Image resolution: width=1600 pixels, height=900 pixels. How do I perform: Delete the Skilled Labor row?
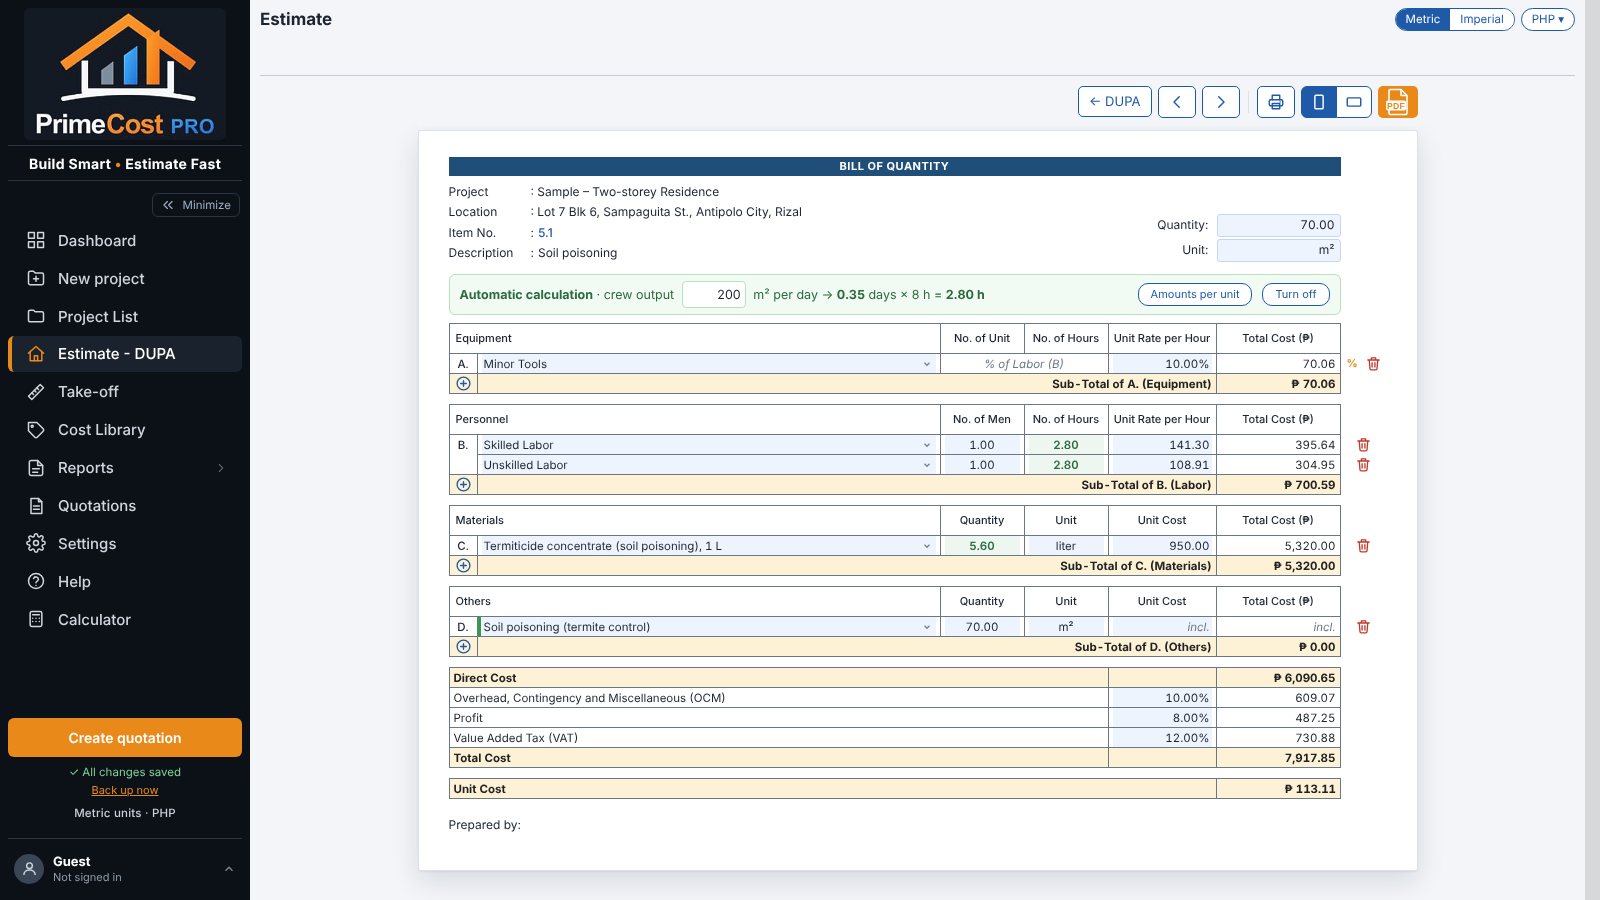pos(1363,445)
